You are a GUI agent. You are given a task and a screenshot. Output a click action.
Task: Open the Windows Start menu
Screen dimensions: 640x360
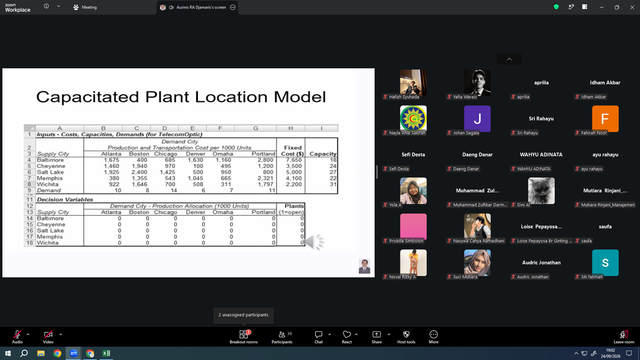coord(8,353)
